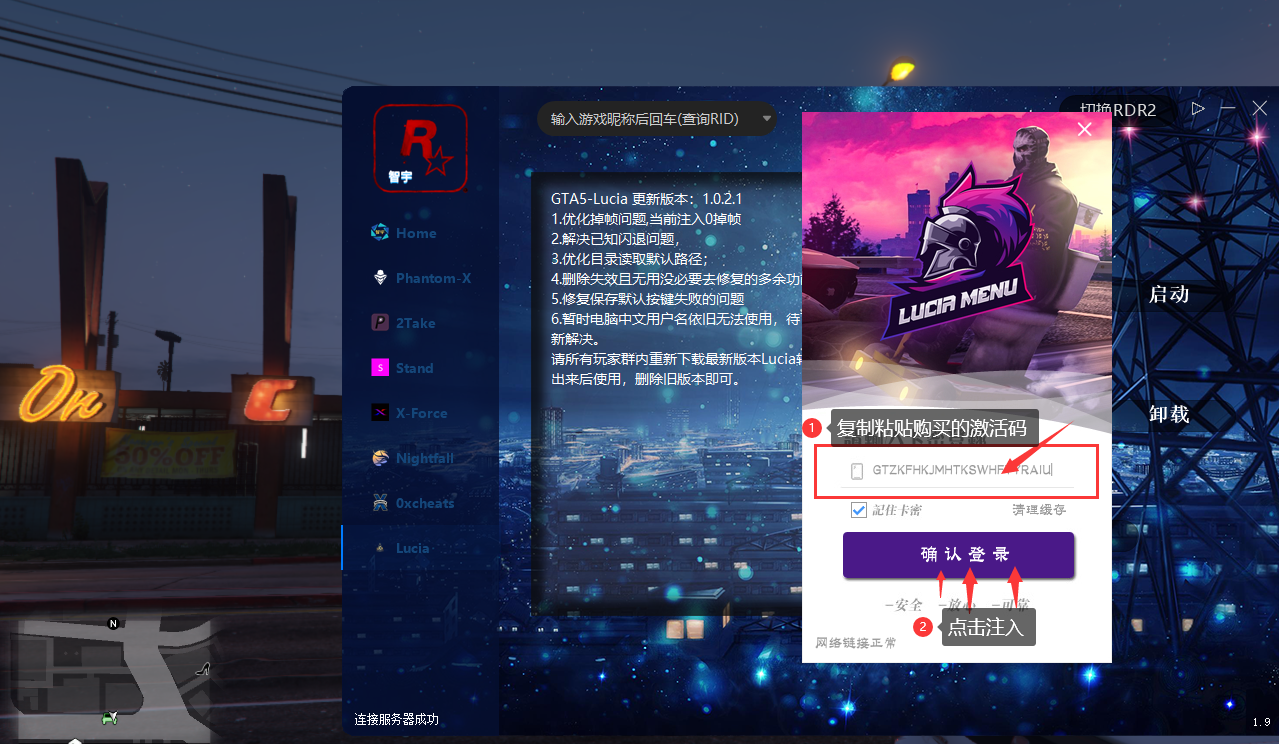Image resolution: width=1279 pixels, height=744 pixels.
Task: Click the version number 1.9
Action: [1261, 722]
